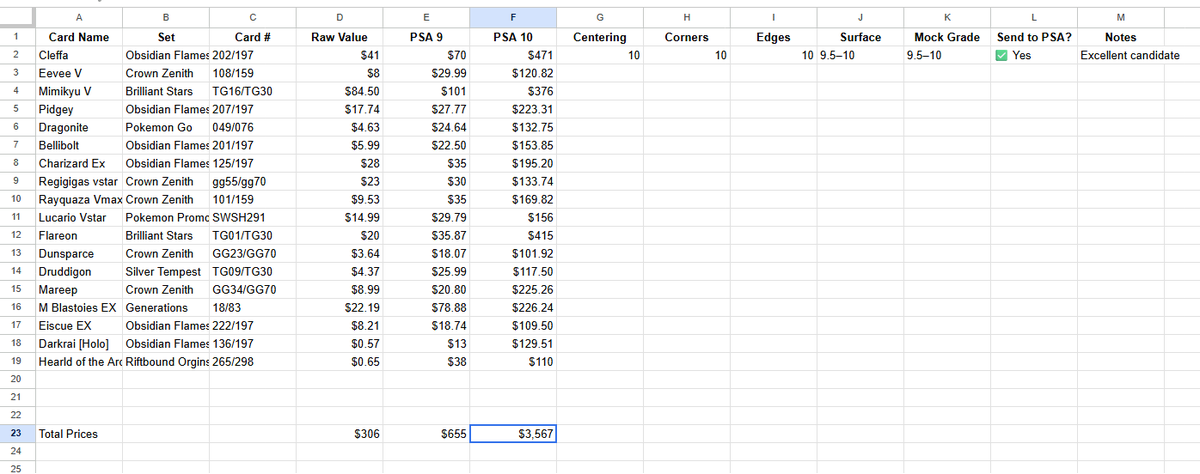Image resolution: width=1200 pixels, height=474 pixels.
Task: Click the 'Notes' header cell
Action: click(x=1120, y=37)
